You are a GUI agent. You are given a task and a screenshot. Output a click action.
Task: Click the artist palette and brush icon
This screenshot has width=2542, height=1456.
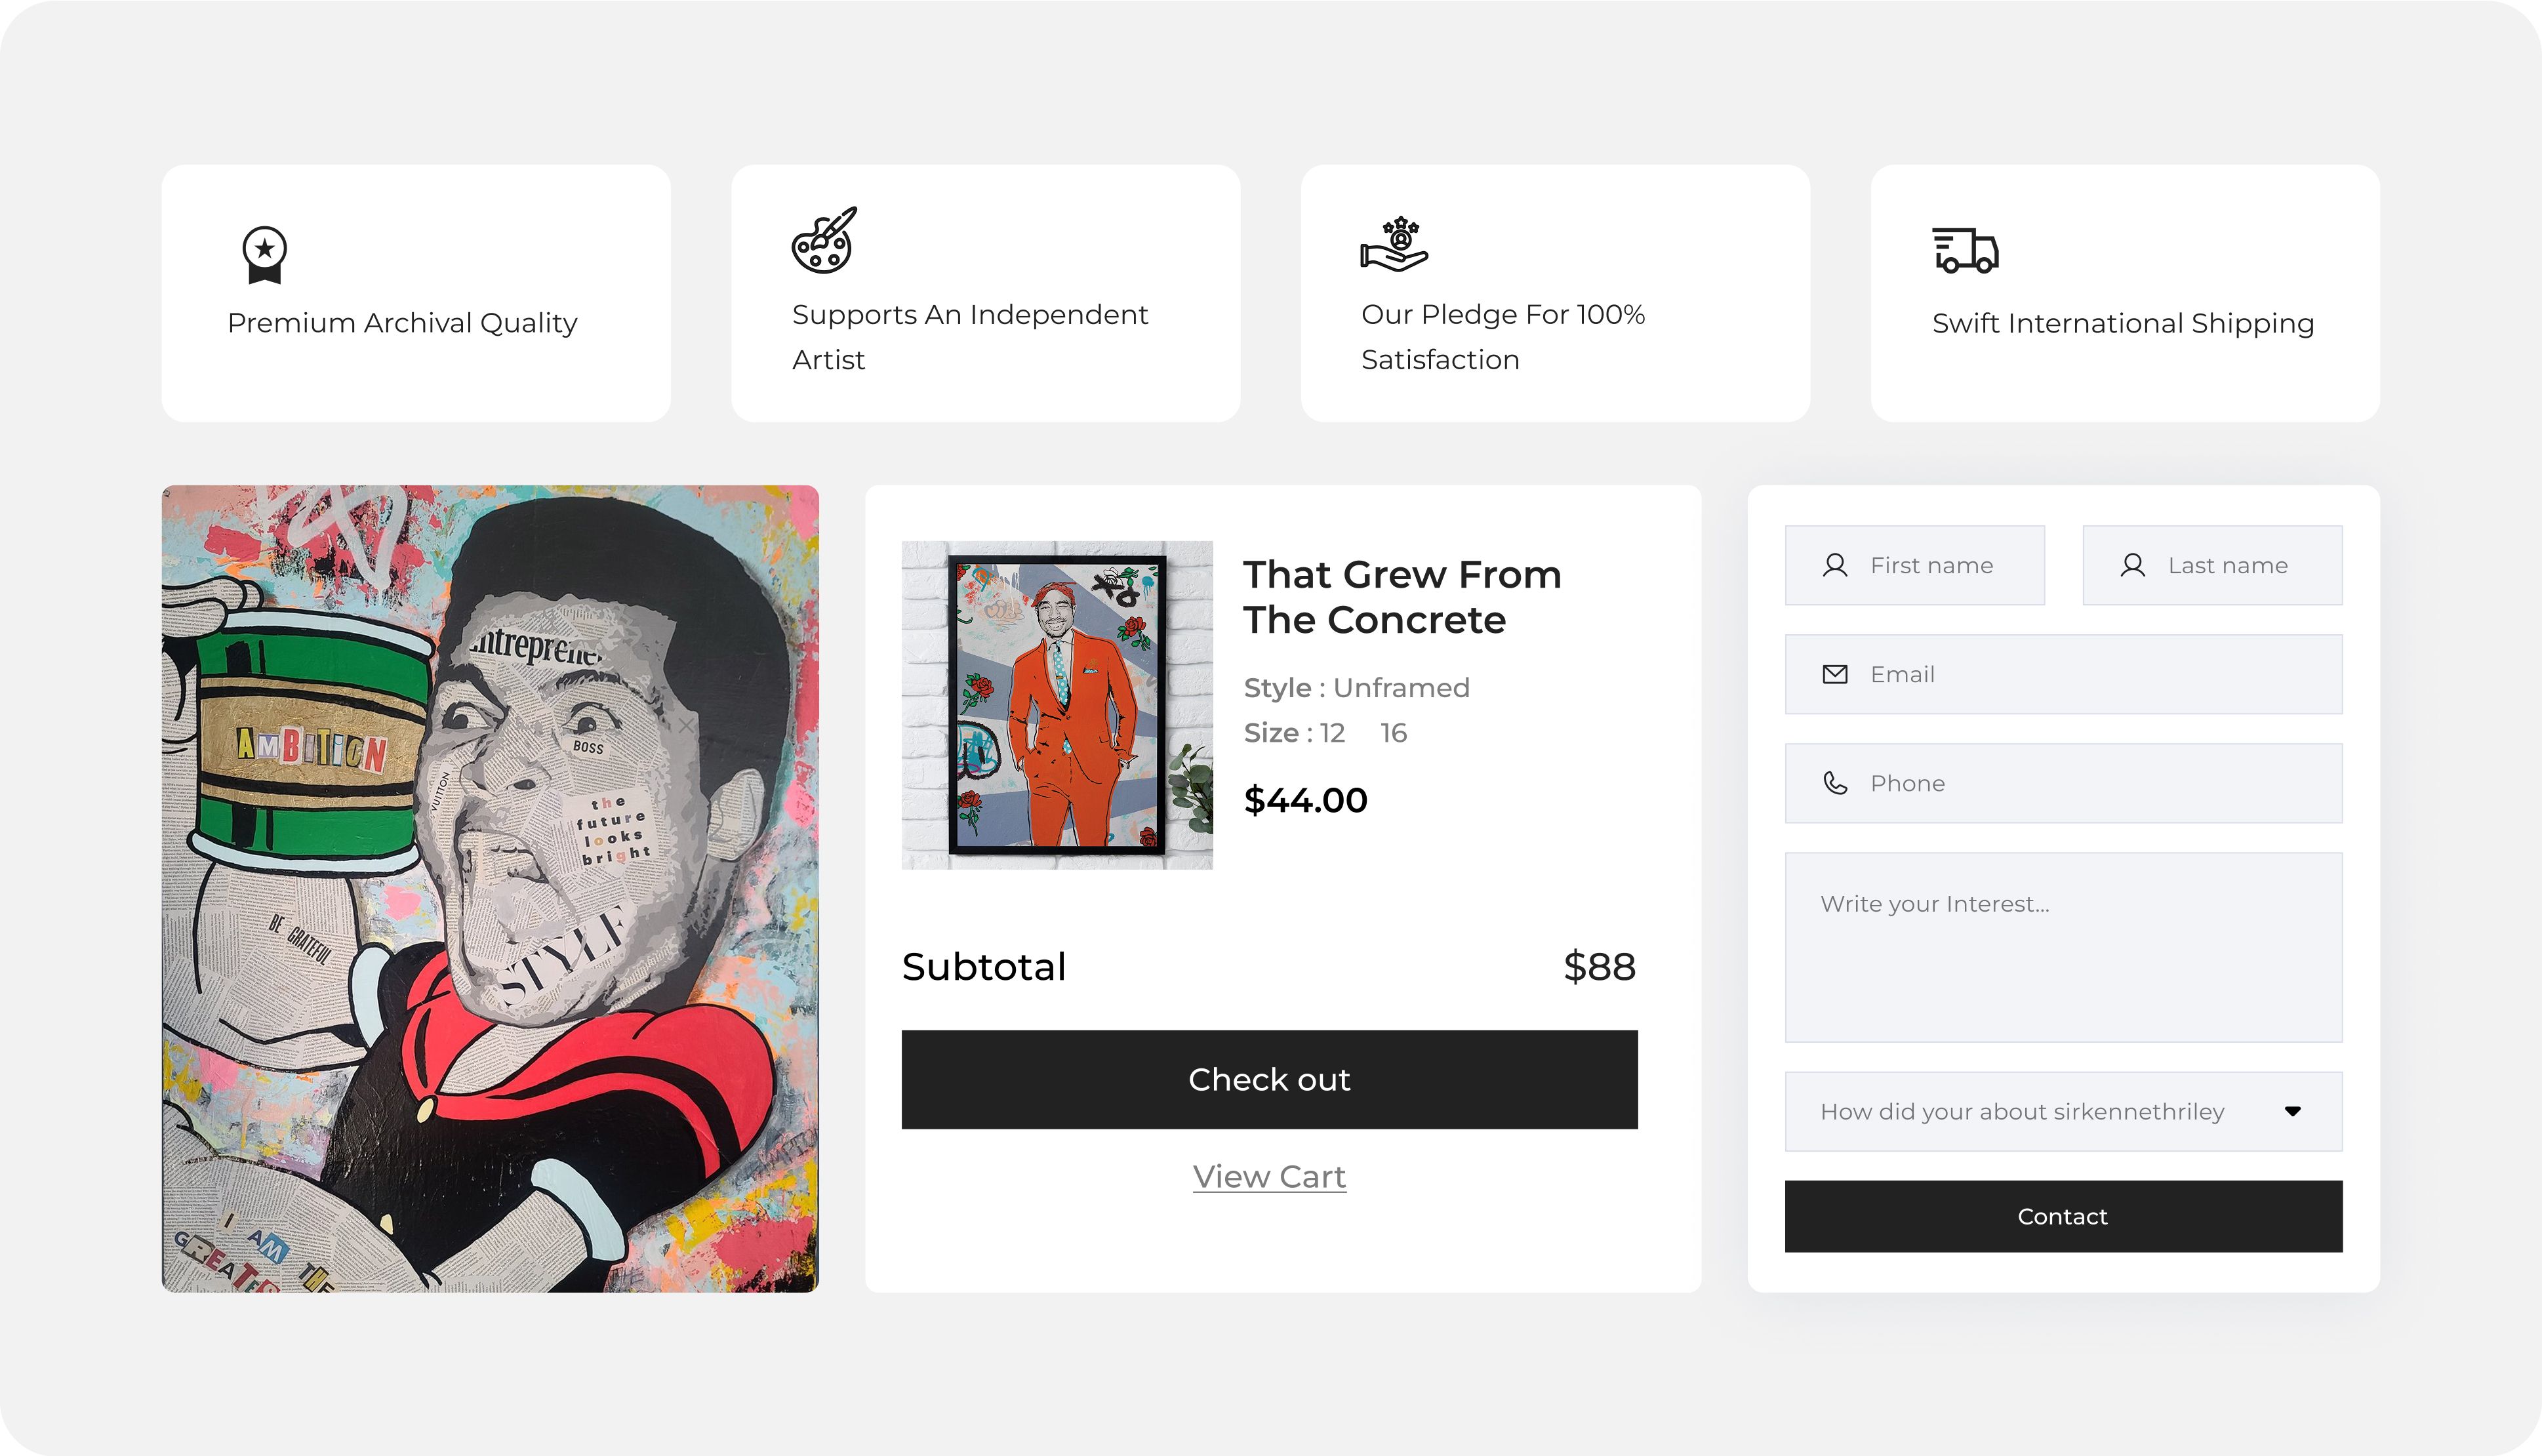(x=824, y=240)
